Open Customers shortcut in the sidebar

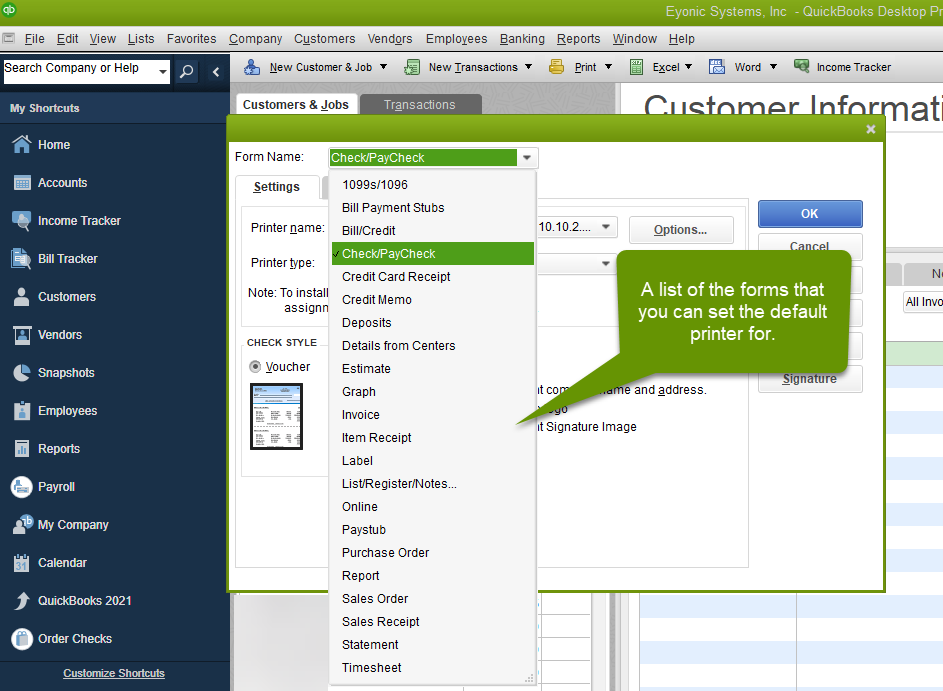(67, 296)
